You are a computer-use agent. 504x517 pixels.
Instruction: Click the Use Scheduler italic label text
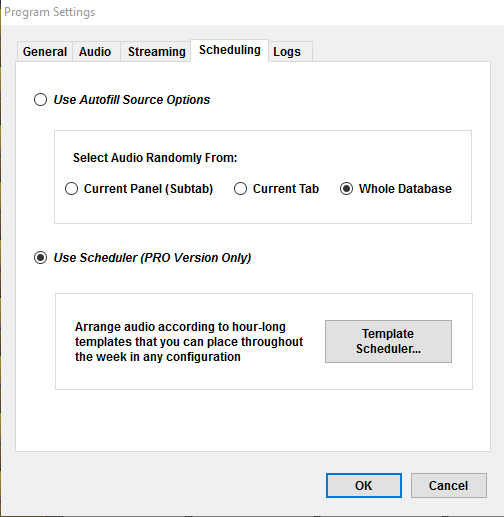pyautogui.click(x=152, y=258)
